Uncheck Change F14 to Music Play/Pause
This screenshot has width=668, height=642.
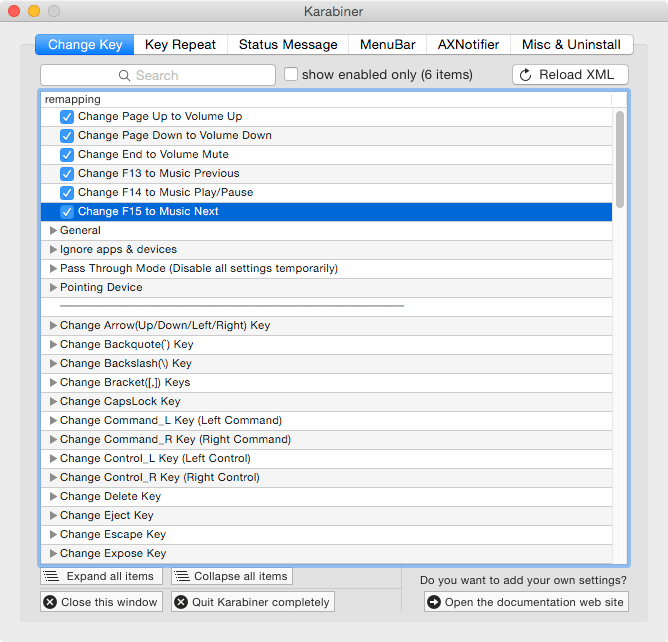pyautogui.click(x=67, y=193)
